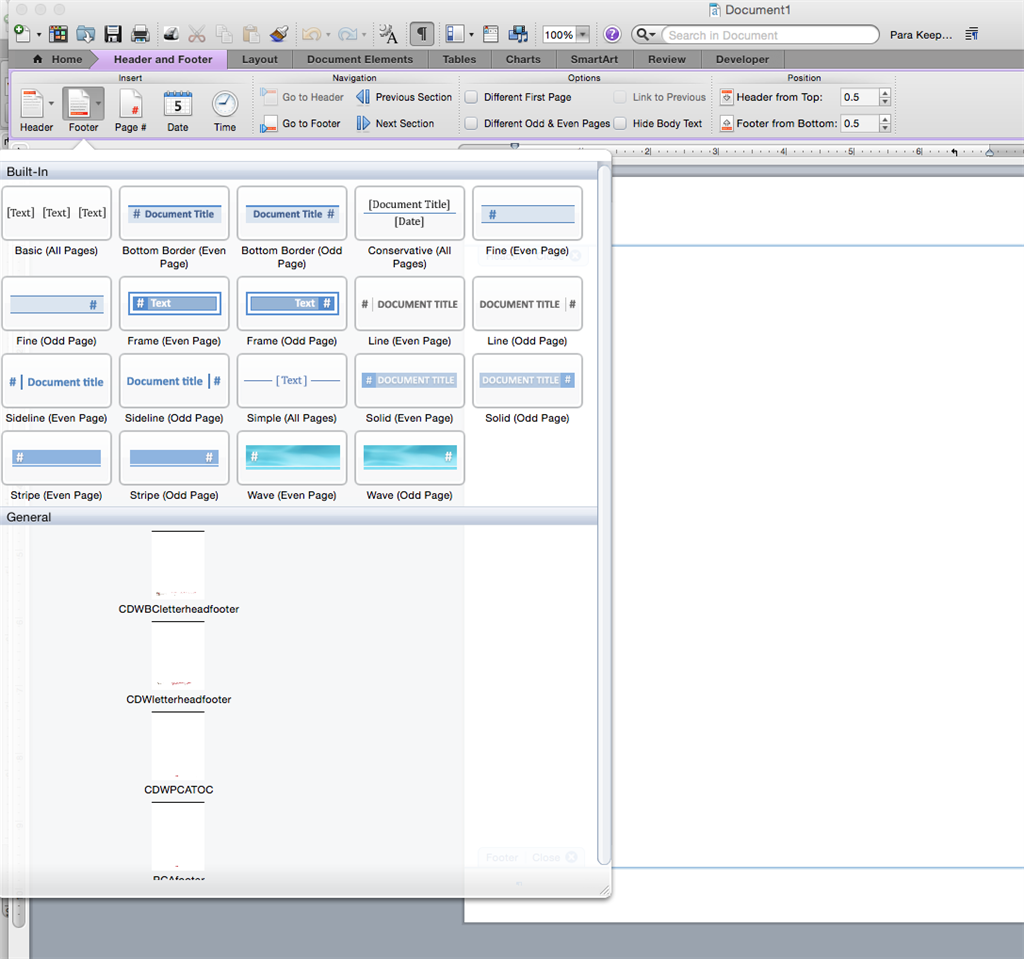Increase Header from Top stepper value
Viewport: 1024px width, 959px height.
pyautogui.click(x=885, y=93)
